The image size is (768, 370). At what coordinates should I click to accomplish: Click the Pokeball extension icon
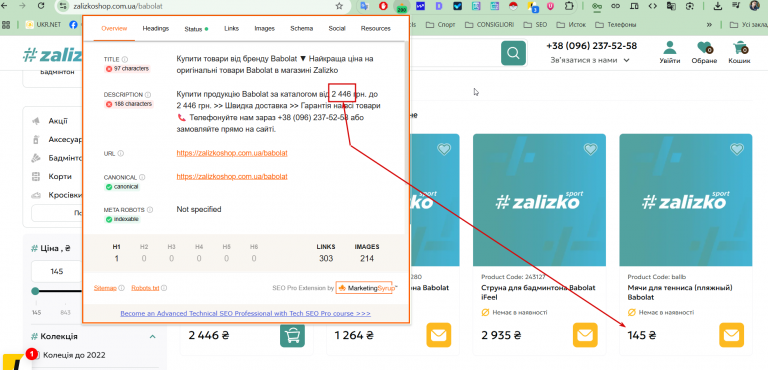coord(513,6)
